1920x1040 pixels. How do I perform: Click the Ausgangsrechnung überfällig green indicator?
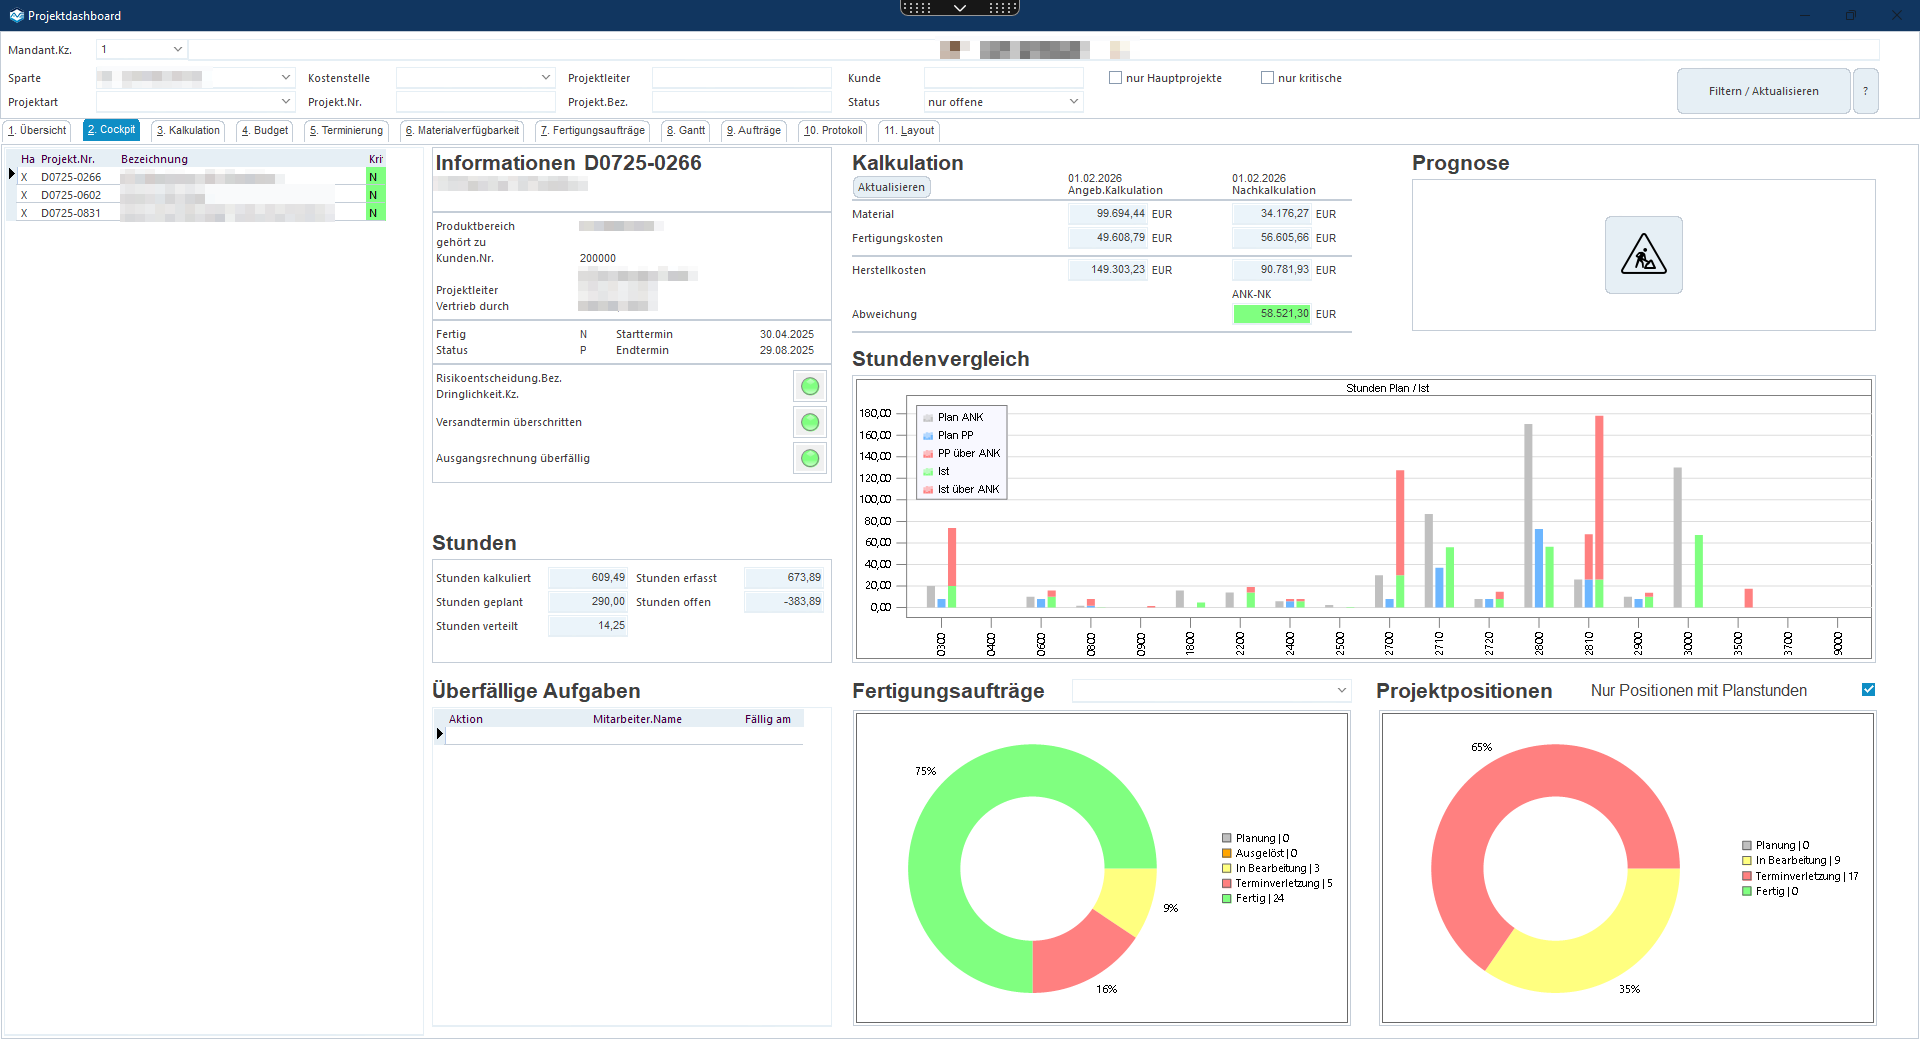(810, 458)
